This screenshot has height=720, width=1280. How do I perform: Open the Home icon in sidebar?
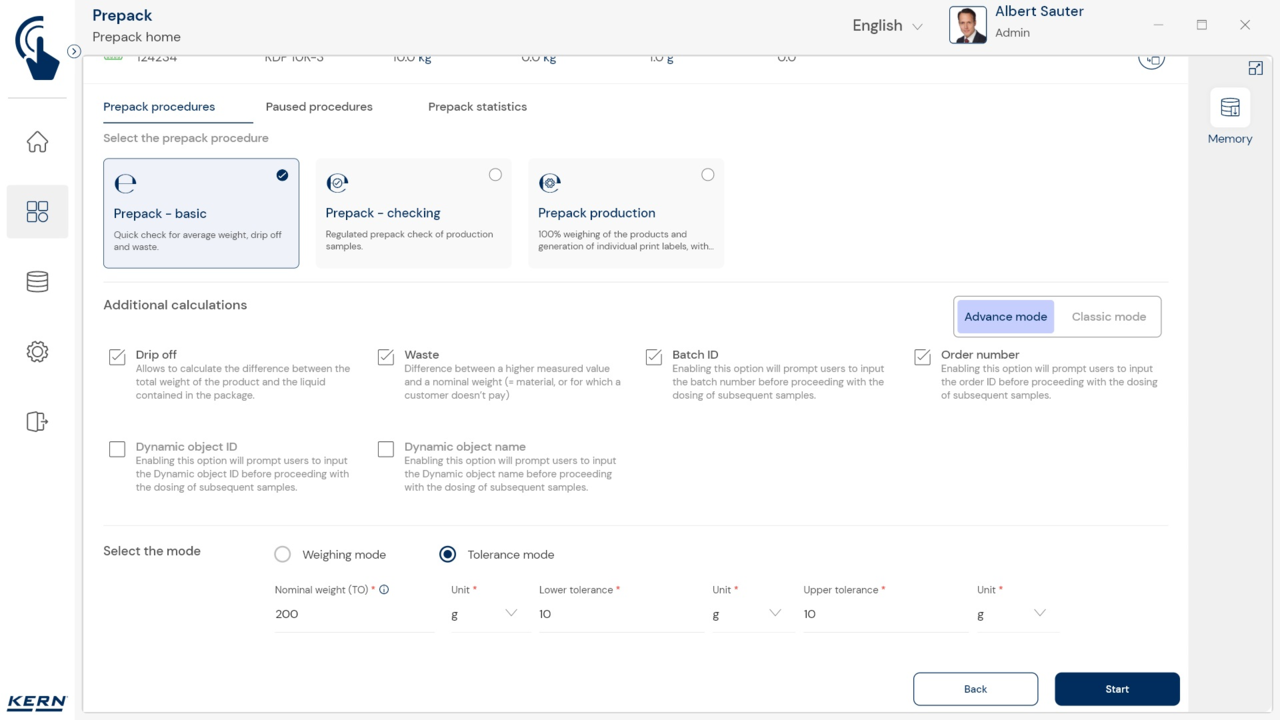pyautogui.click(x=37, y=142)
